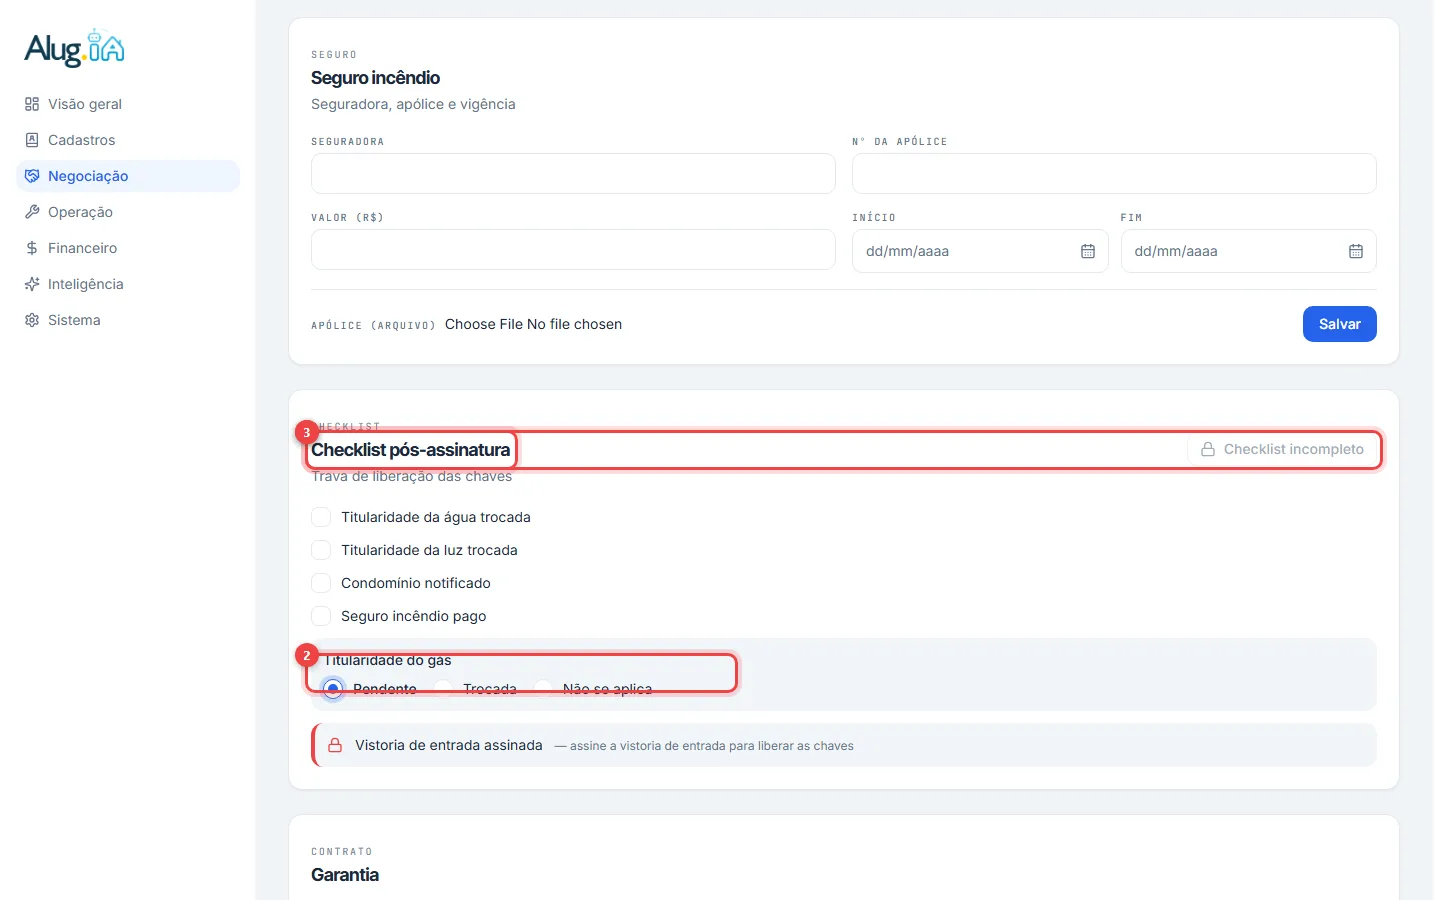Click the Checklist incompleto button
The width and height of the screenshot is (1440, 900).
(1282, 449)
